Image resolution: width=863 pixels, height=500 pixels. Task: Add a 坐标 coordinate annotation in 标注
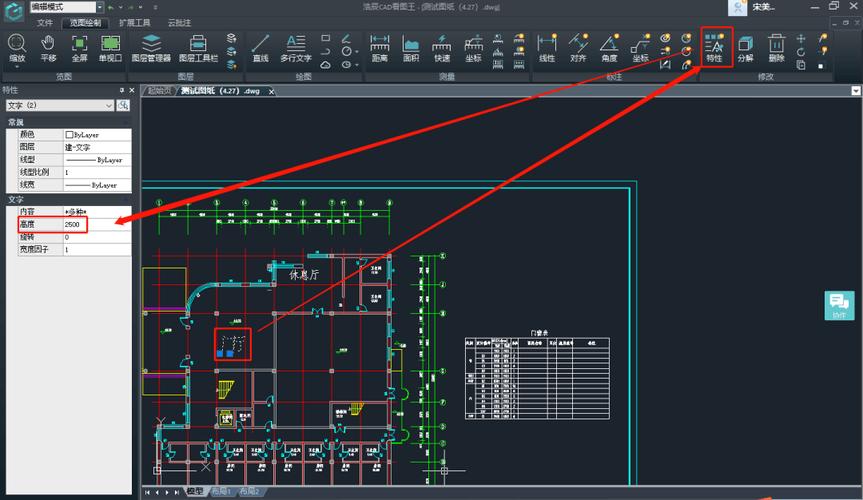pos(641,48)
